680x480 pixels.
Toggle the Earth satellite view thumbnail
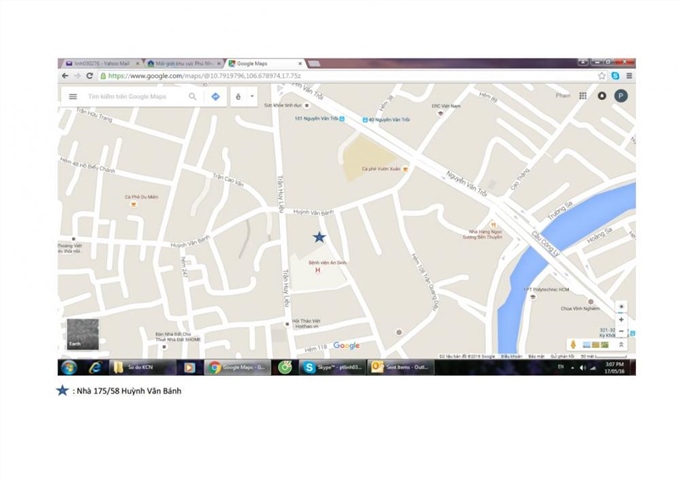pyautogui.click(x=82, y=333)
